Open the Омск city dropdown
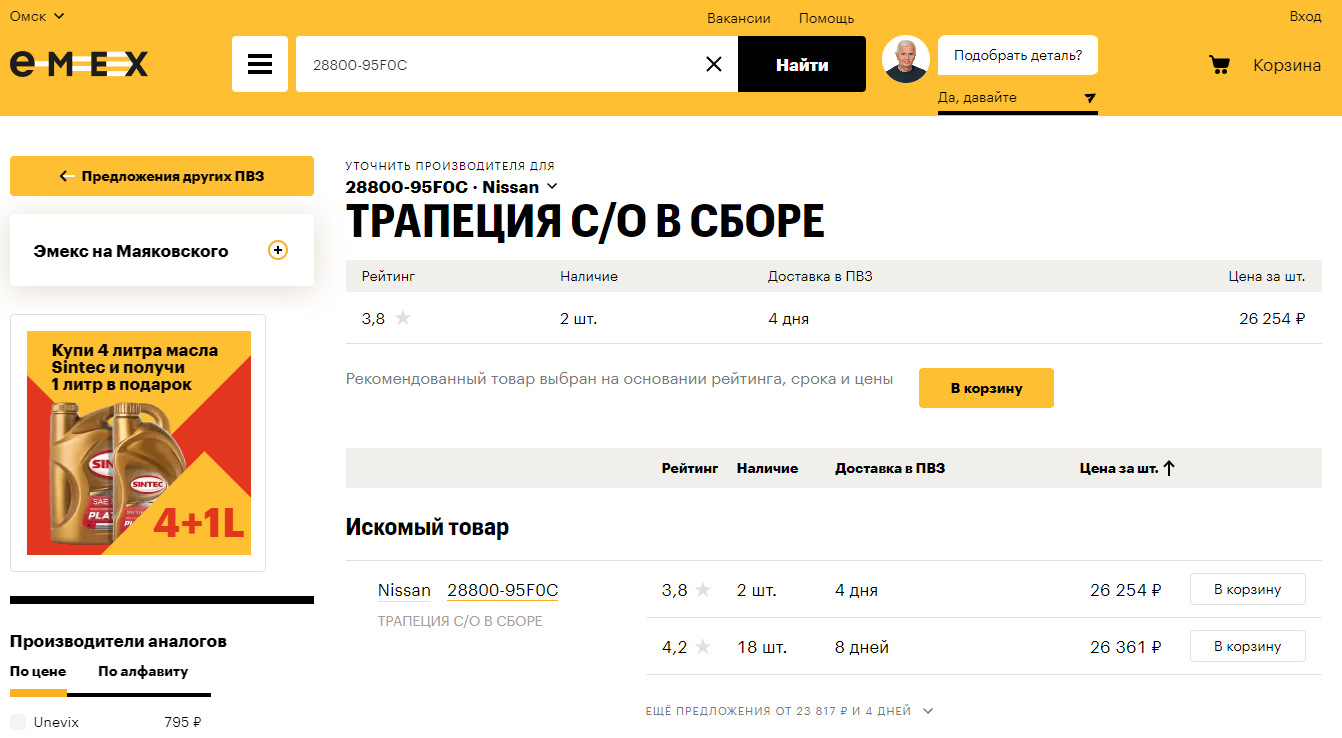The height and width of the screenshot is (738, 1342). click(x=37, y=16)
